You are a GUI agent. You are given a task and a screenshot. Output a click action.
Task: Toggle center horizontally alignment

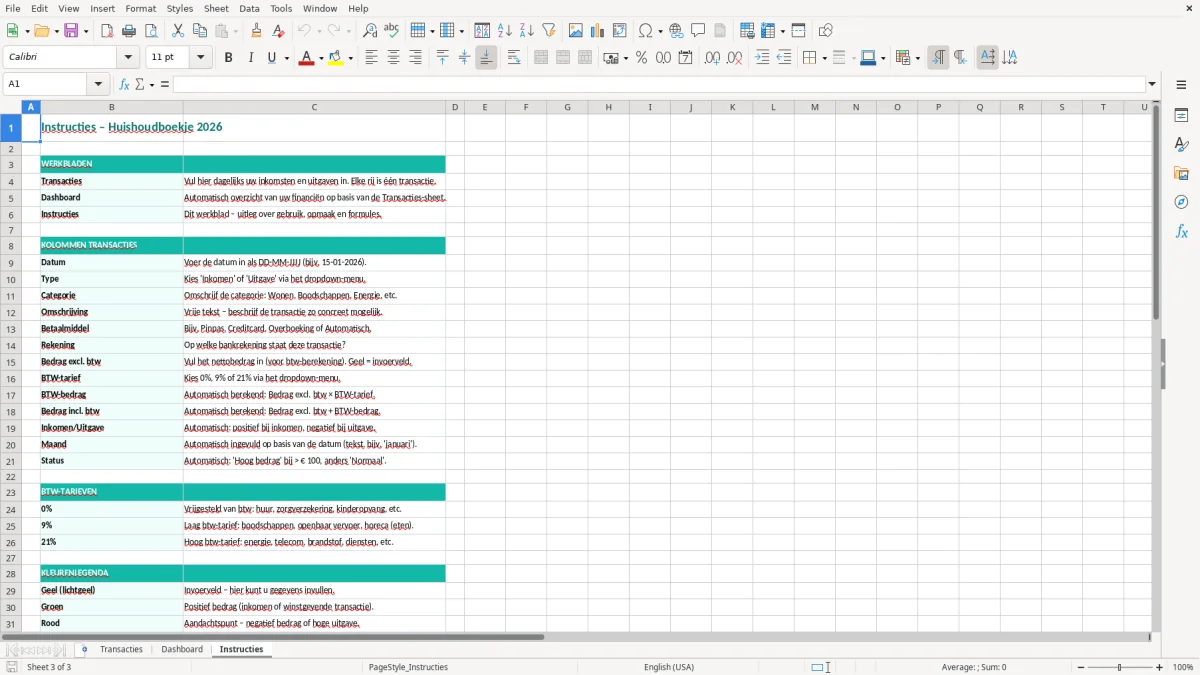[x=393, y=58]
